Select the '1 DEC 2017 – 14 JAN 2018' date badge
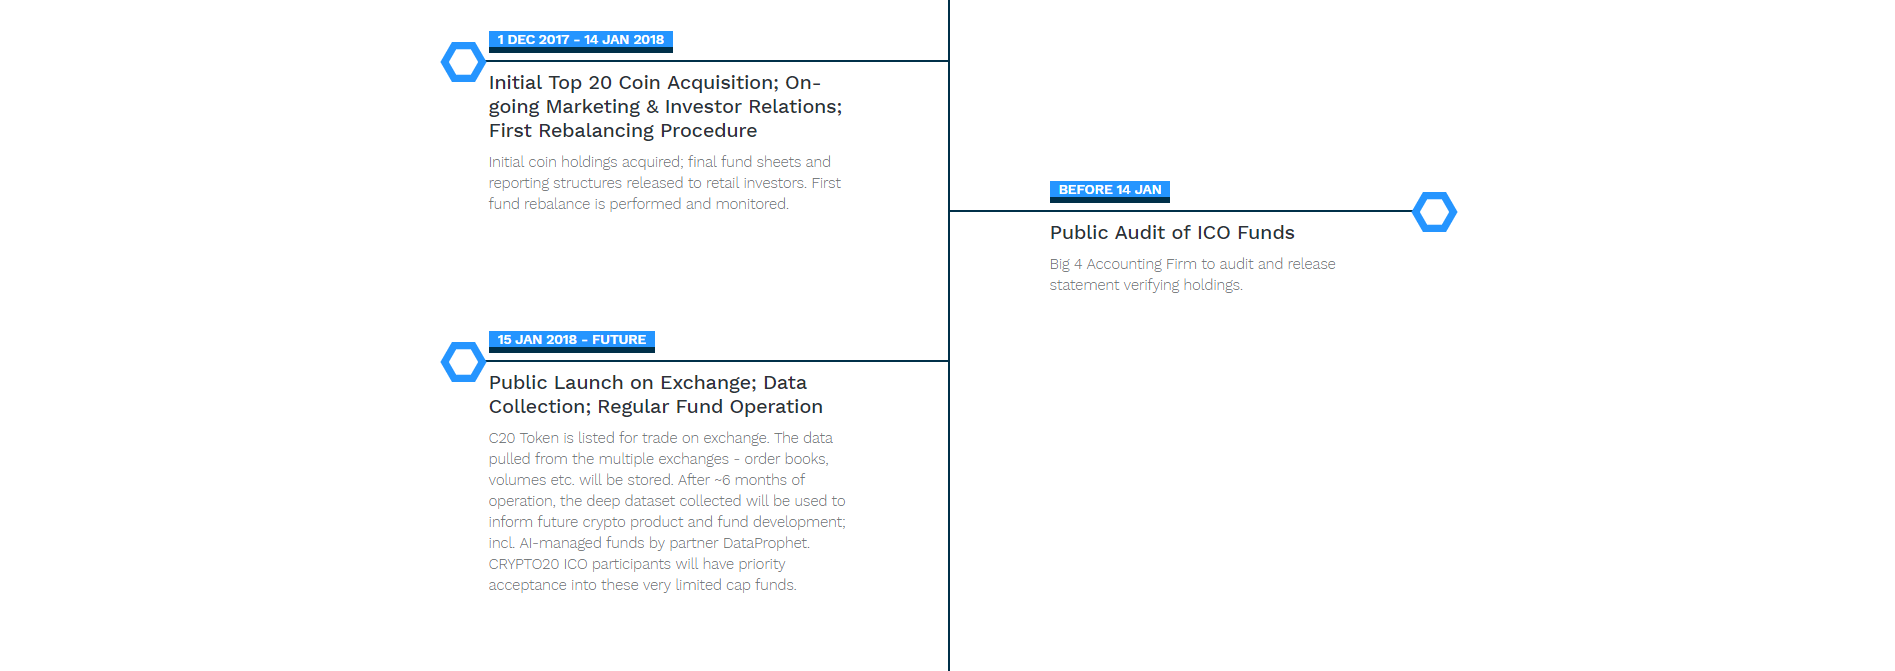This screenshot has width=1895, height=671. point(580,40)
